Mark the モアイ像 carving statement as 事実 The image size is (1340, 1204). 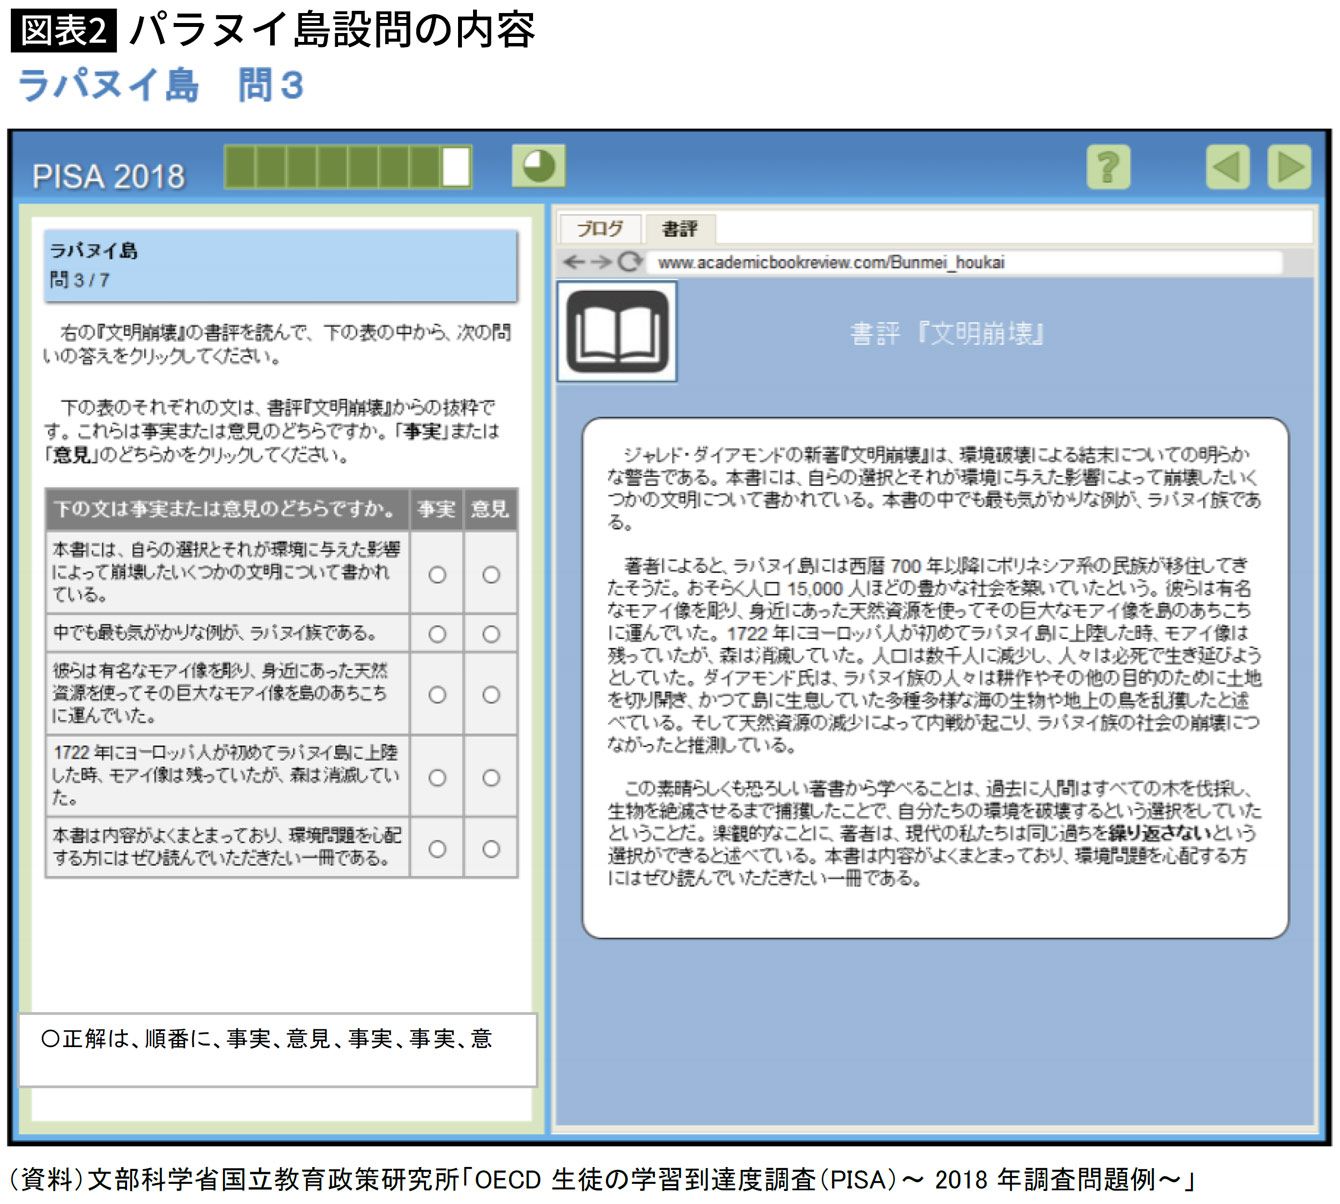437,695
